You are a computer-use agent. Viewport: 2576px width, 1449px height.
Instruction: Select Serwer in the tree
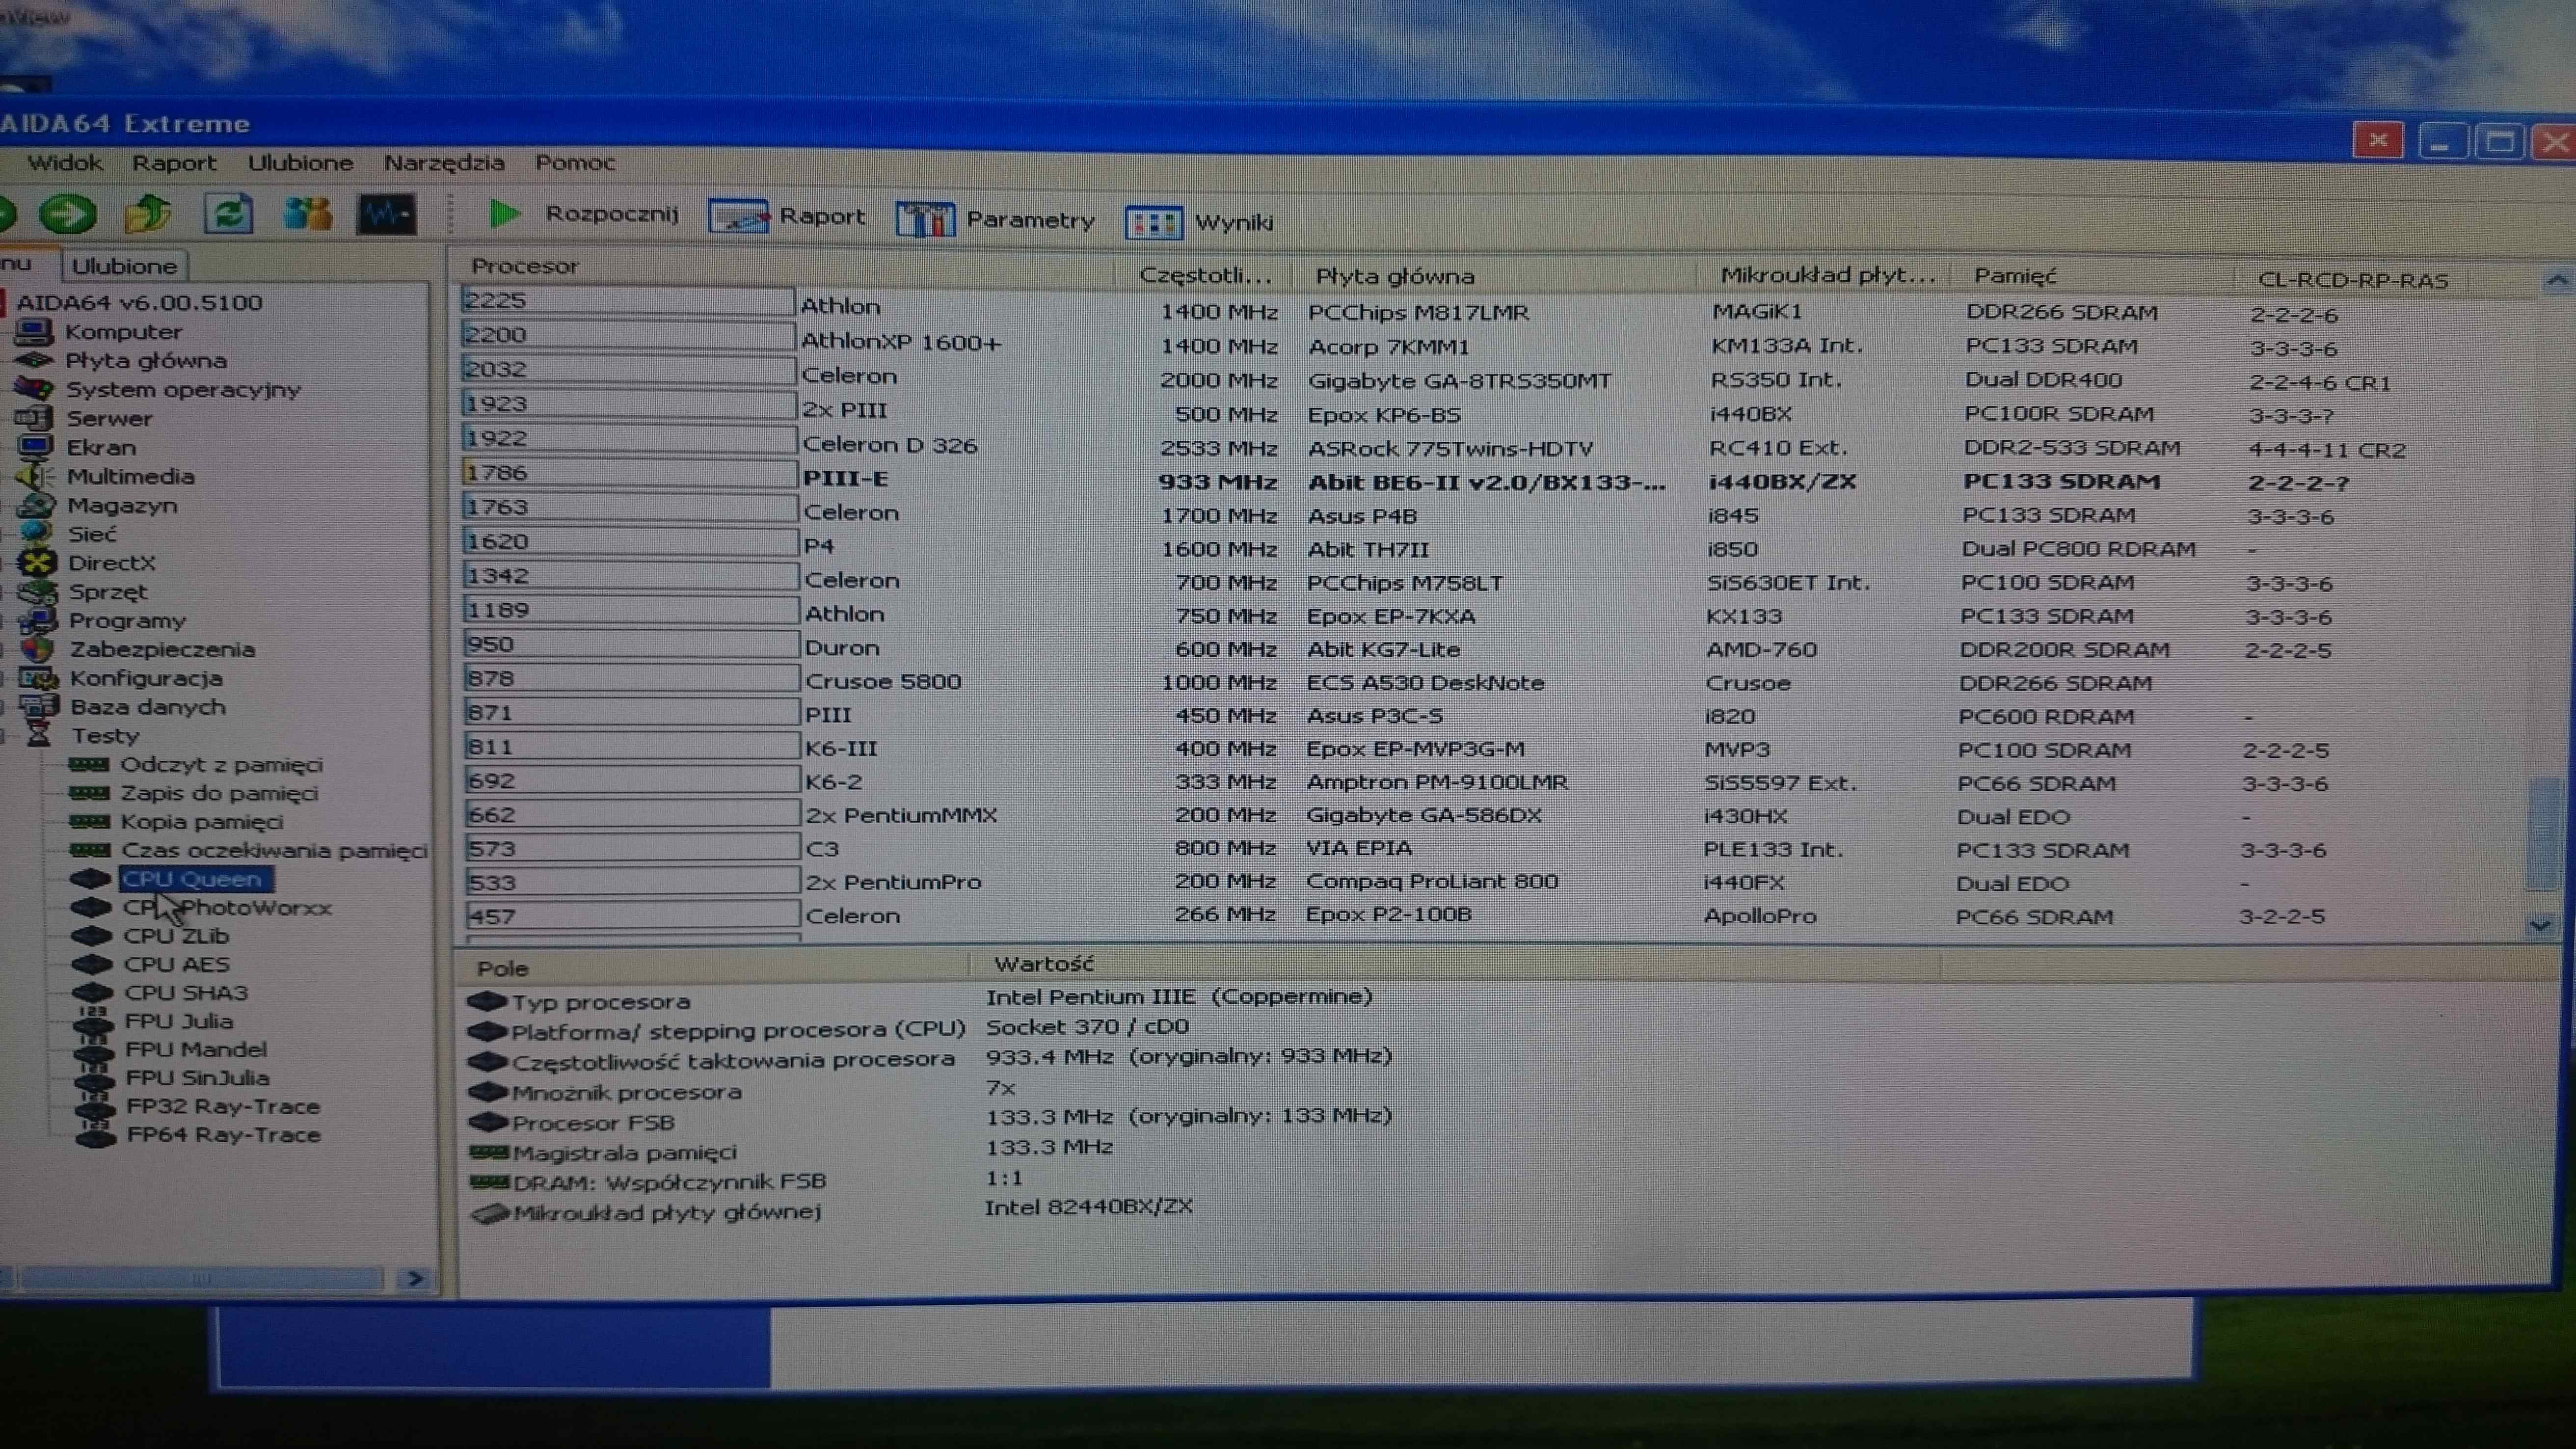pyautogui.click(x=109, y=419)
